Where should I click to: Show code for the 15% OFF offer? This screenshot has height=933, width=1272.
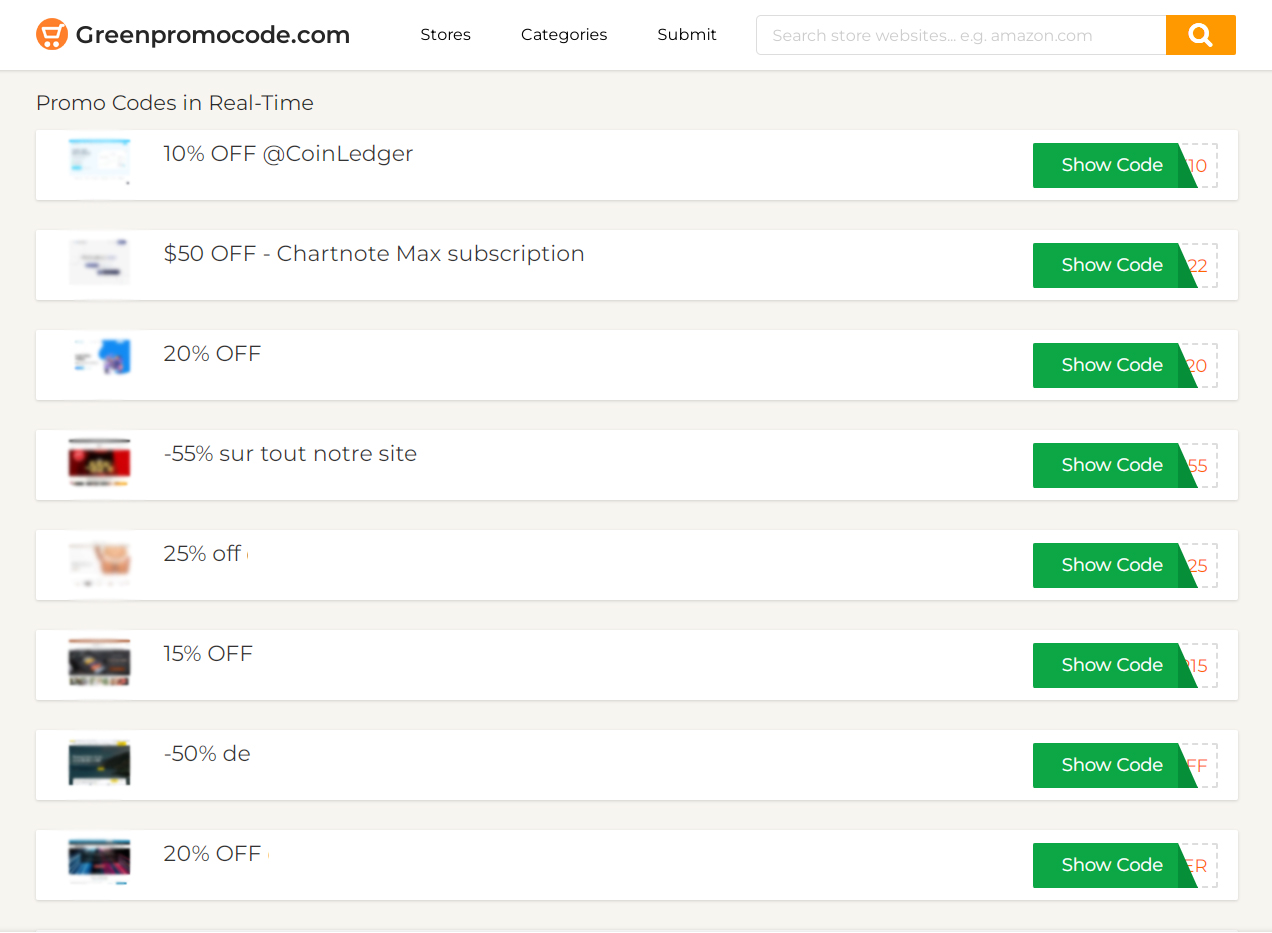point(1114,665)
